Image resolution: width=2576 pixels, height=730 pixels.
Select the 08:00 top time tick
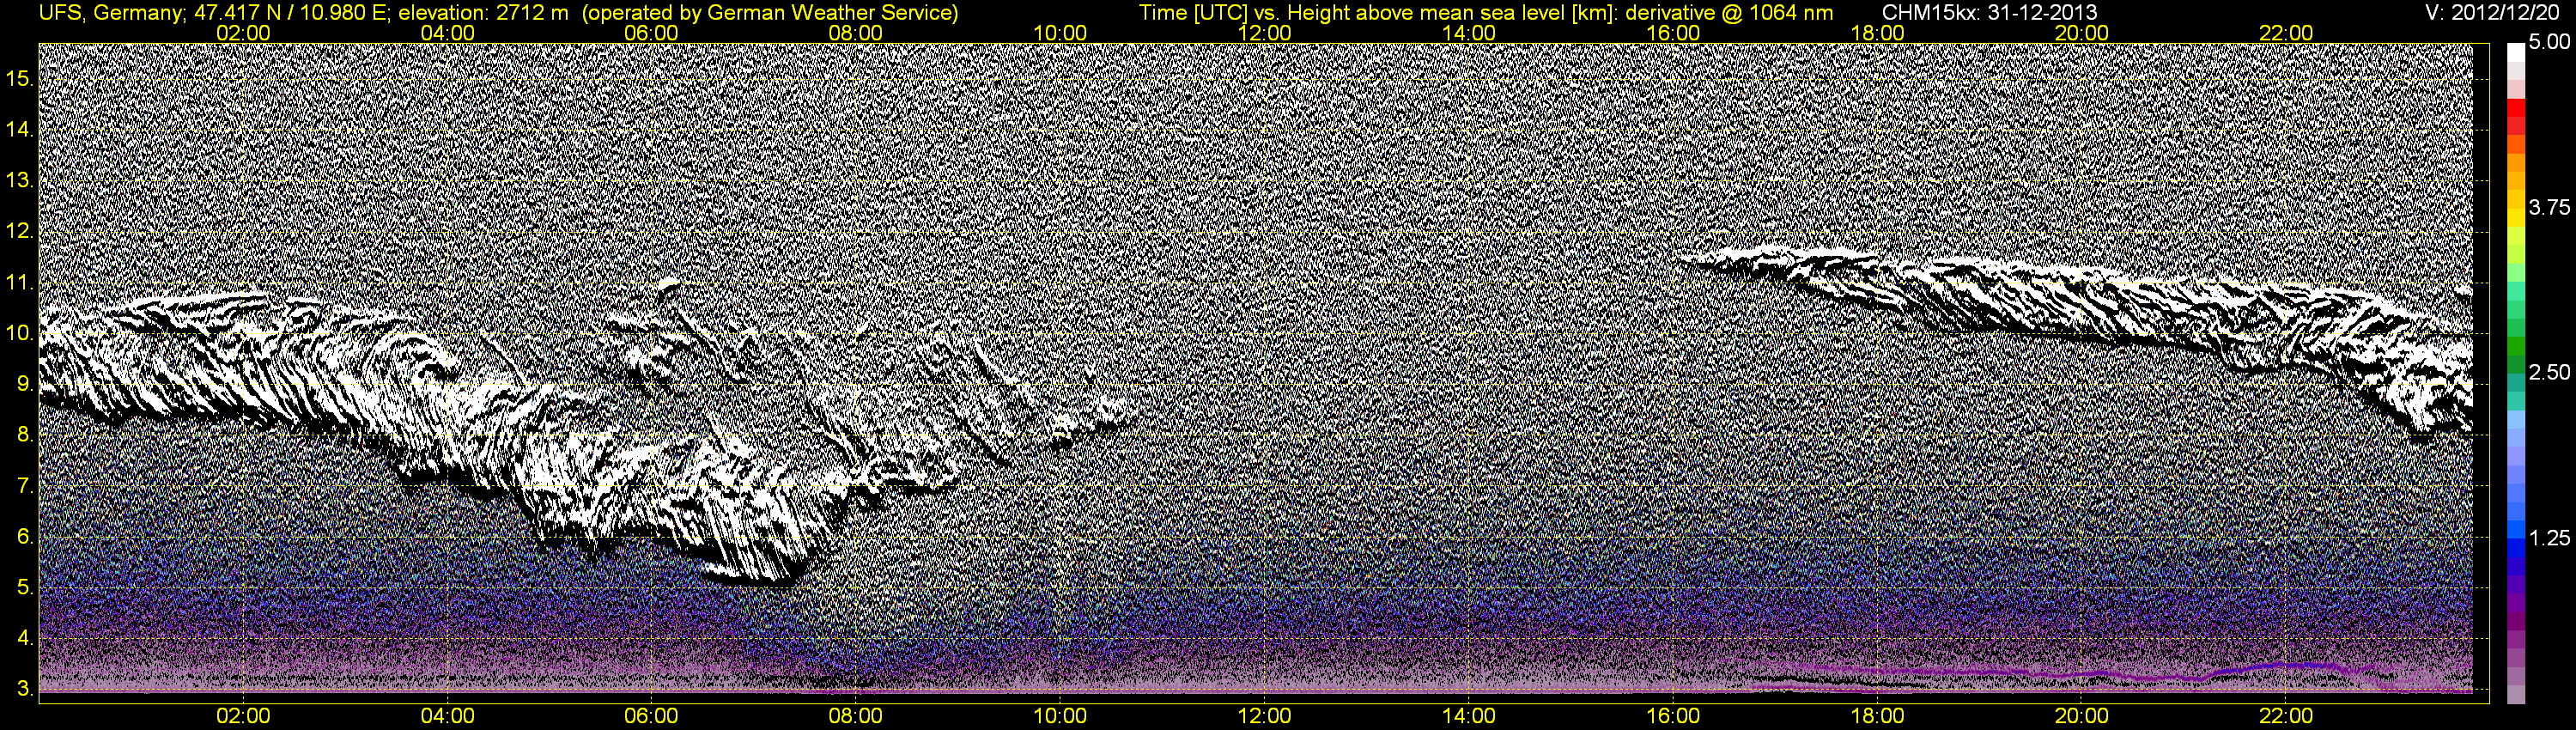click(856, 32)
